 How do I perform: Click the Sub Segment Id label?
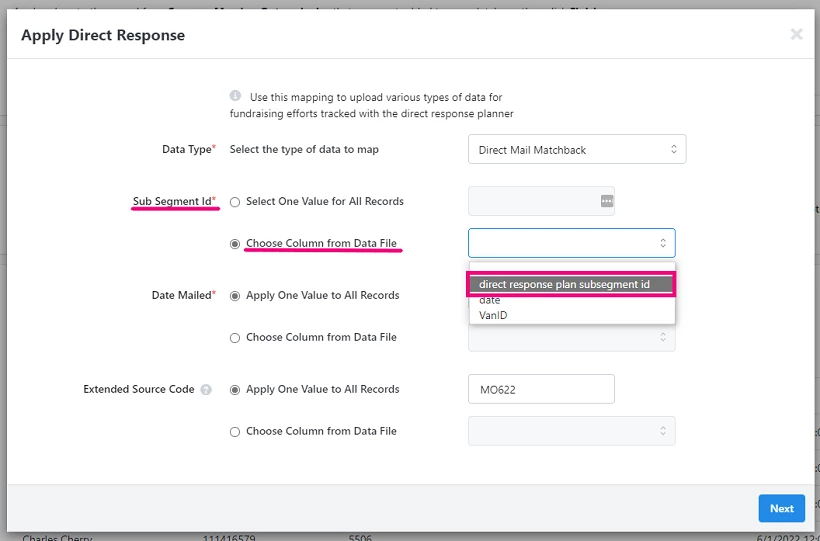coord(174,201)
